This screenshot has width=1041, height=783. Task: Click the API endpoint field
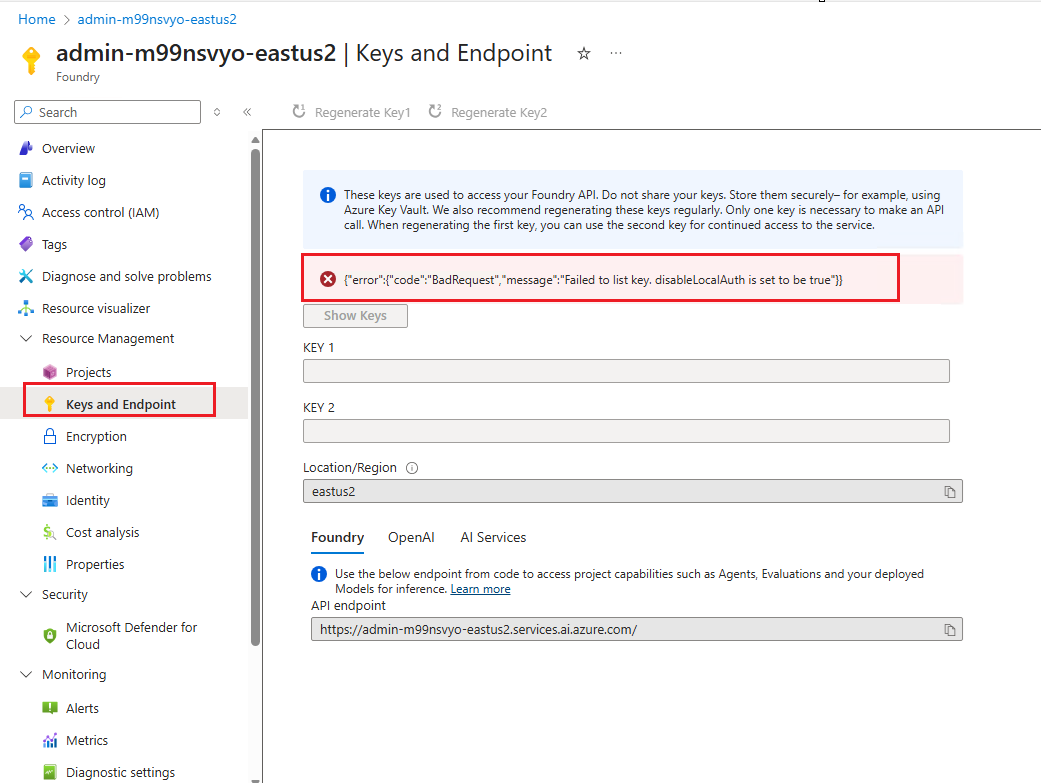[x=637, y=630]
